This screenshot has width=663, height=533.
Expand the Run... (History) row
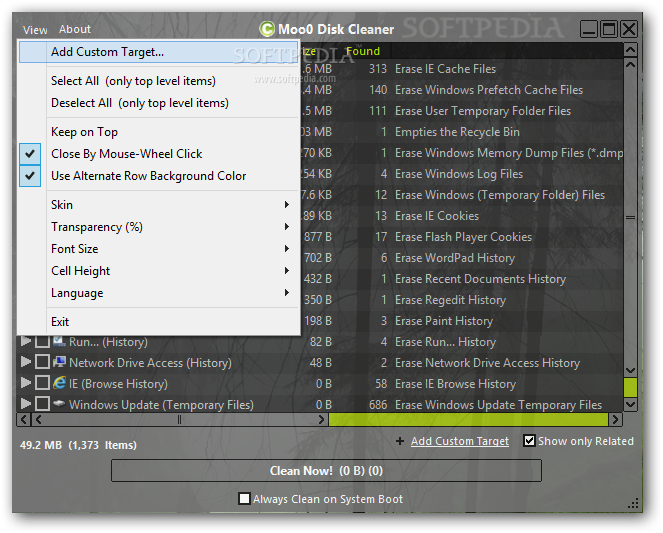coord(26,341)
